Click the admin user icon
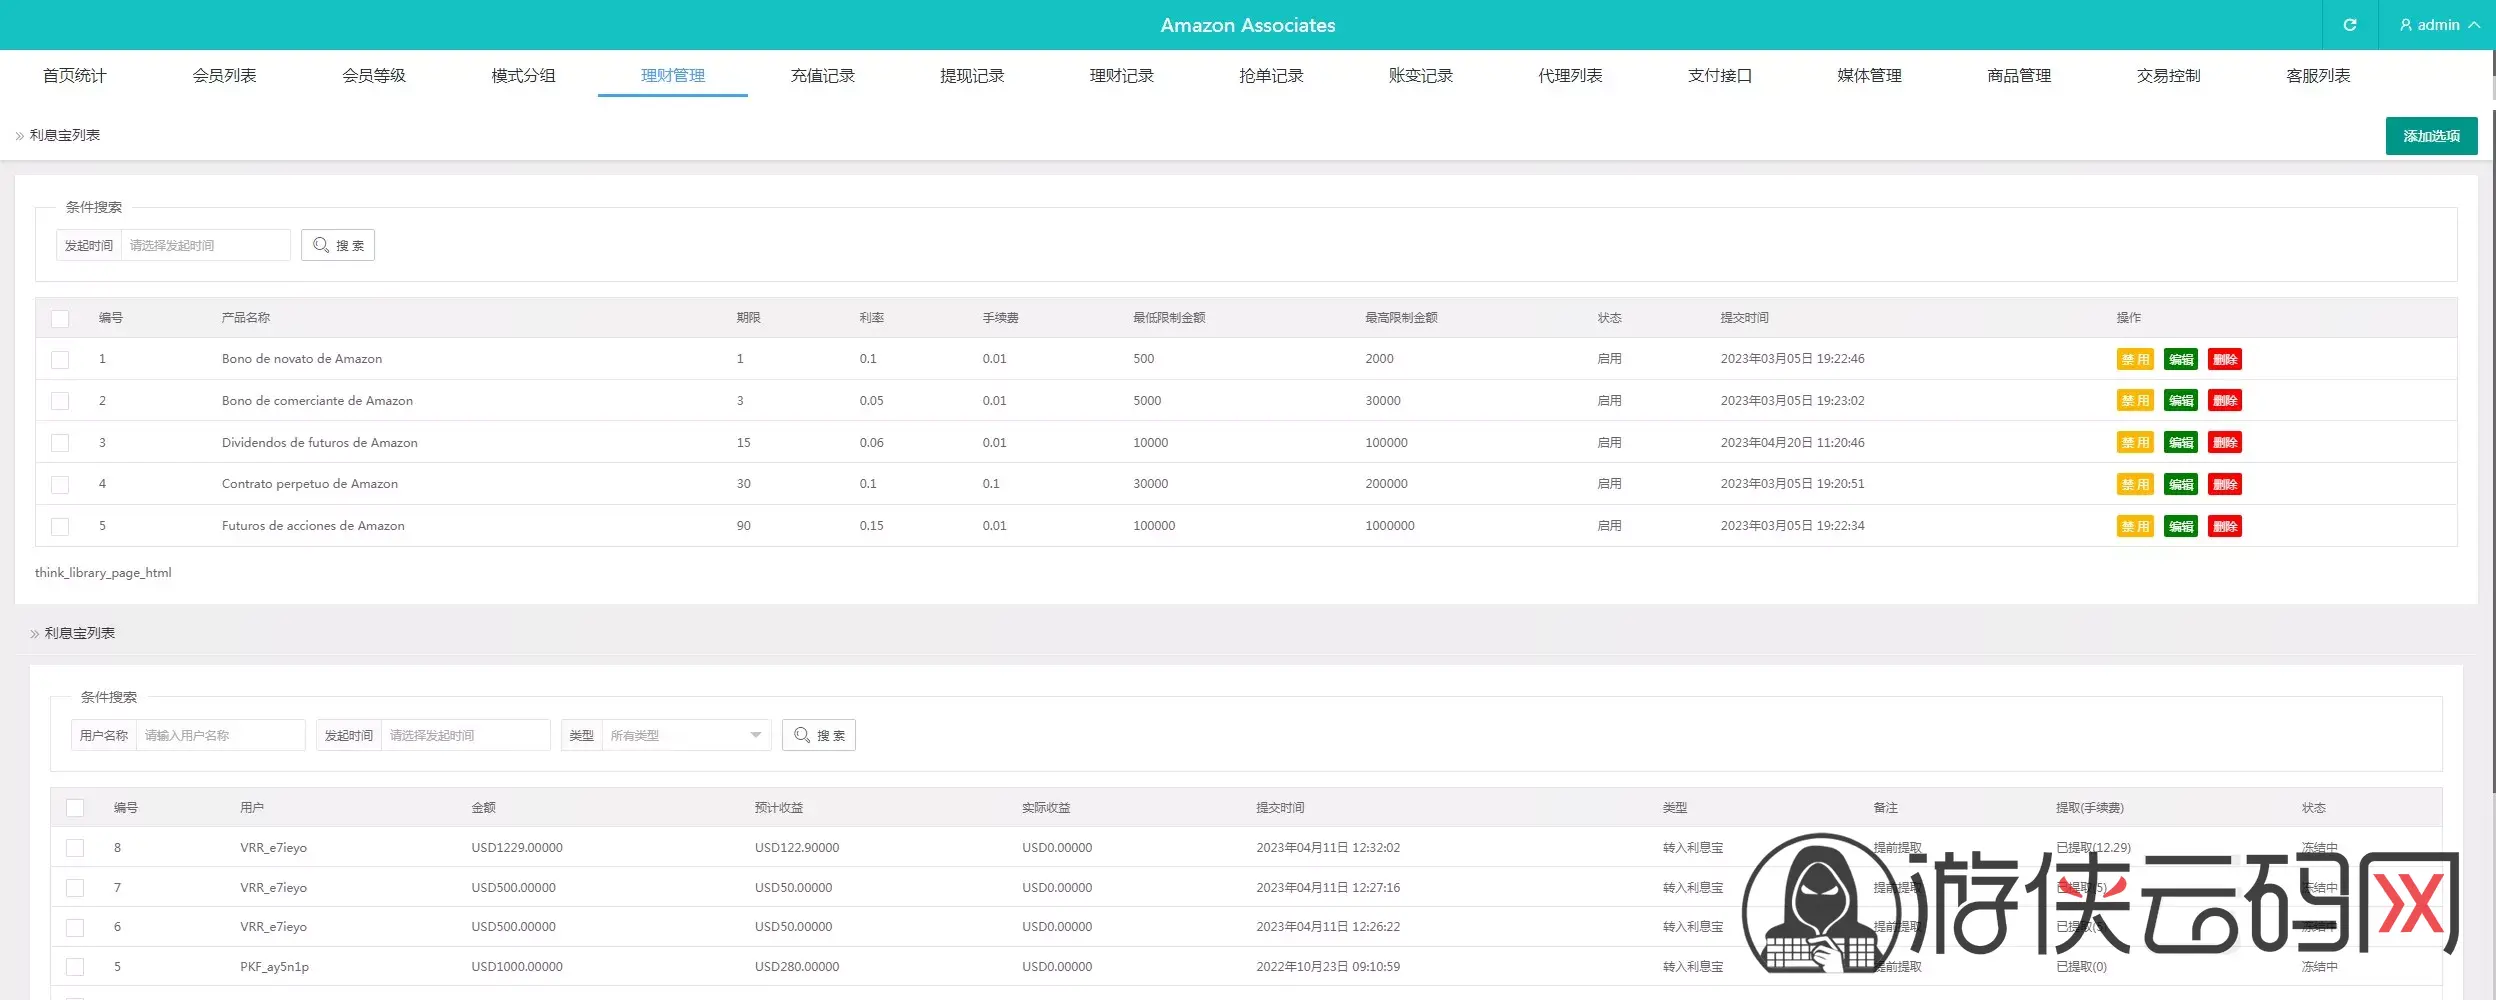This screenshot has height=1000, width=2496. click(2406, 25)
